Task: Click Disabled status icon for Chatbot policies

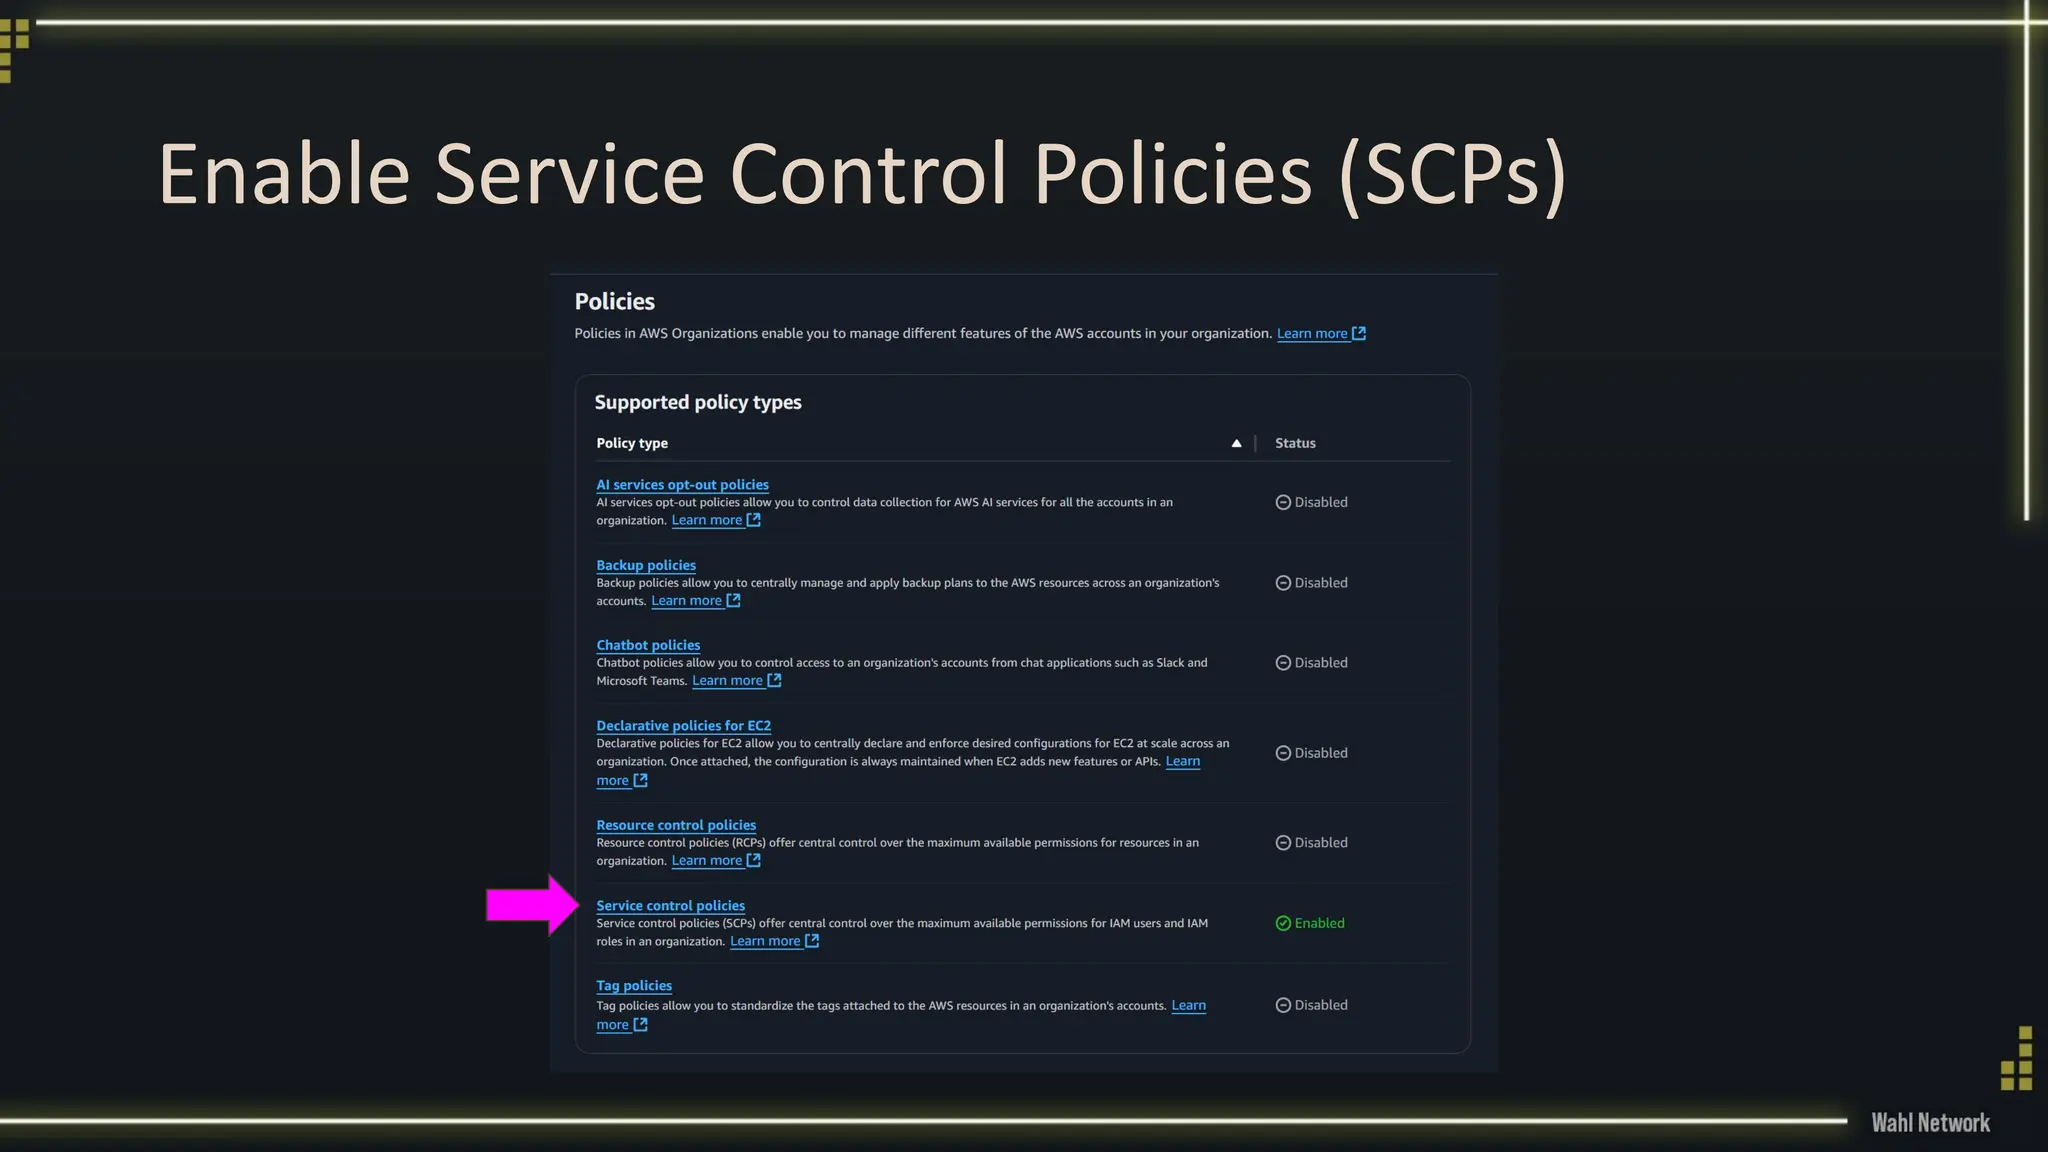Action: pyautogui.click(x=1283, y=663)
